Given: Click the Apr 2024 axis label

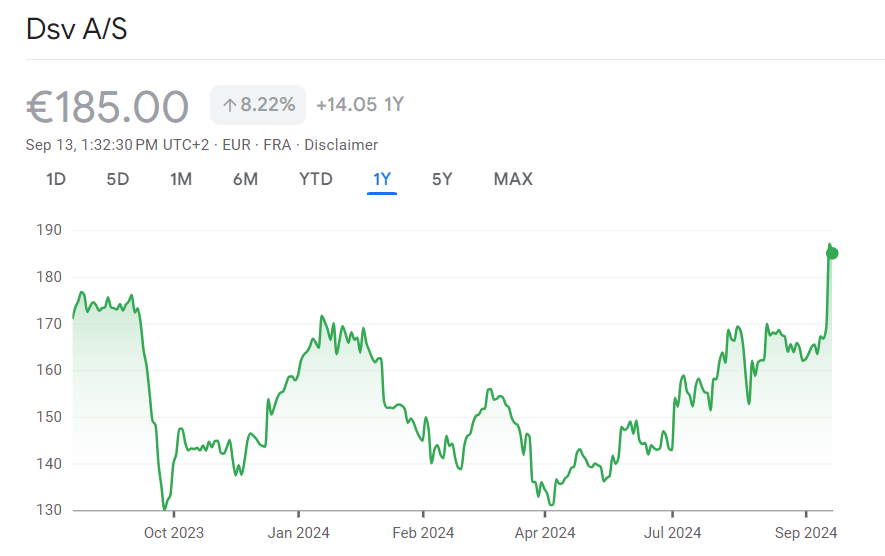Looking at the screenshot, I should pyautogui.click(x=545, y=533).
